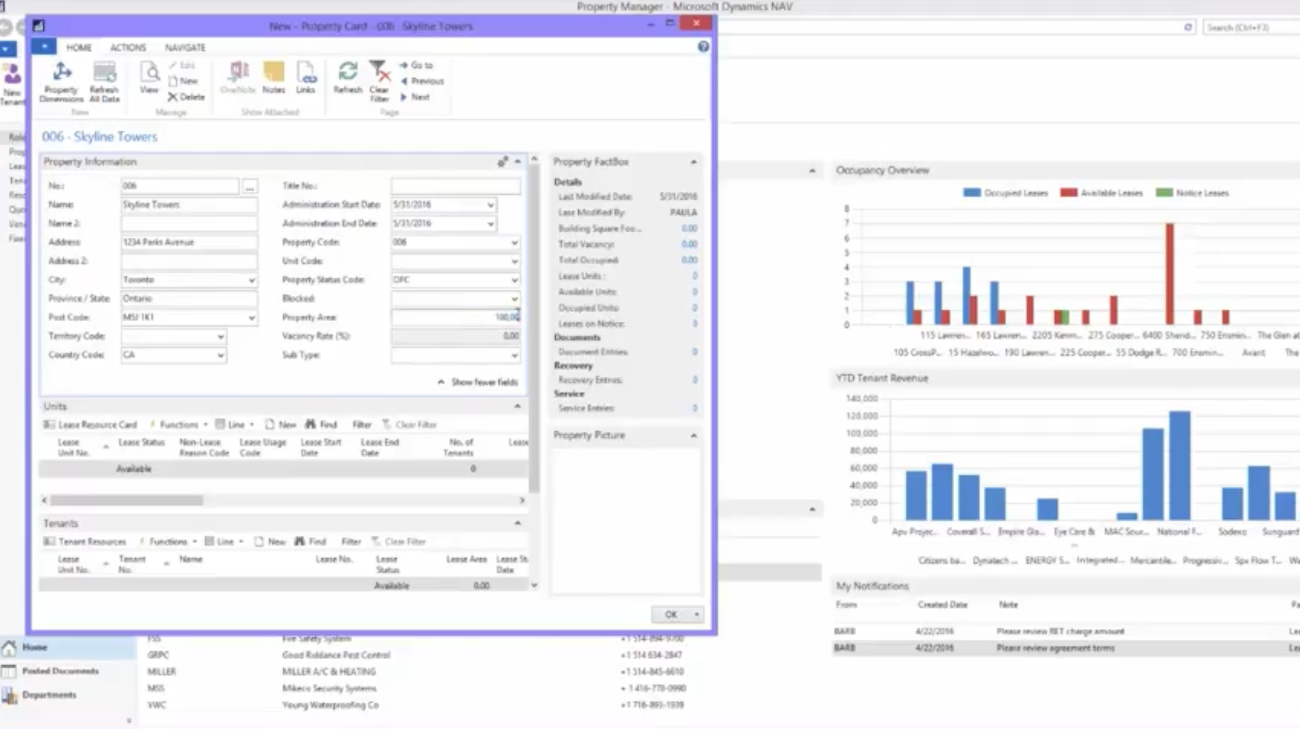This screenshot has width=1300, height=729.
Task: Click Occupied Leases blue legend swatch
Action: tap(971, 192)
